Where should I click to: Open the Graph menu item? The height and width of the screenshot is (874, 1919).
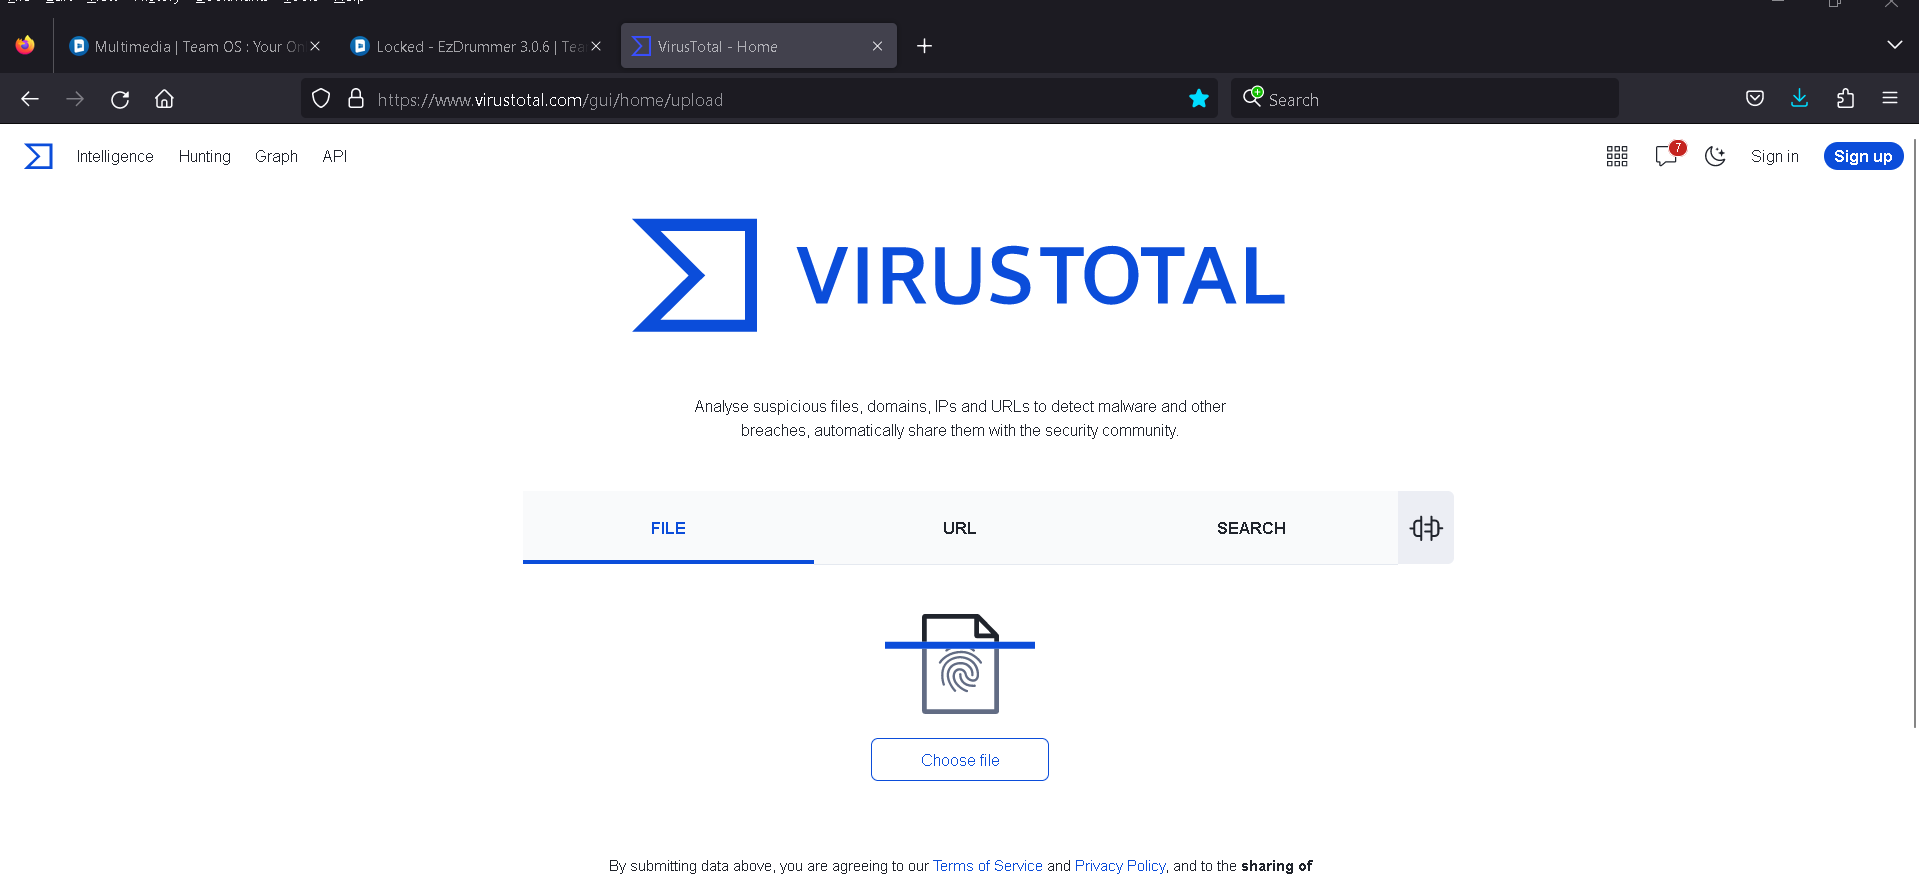(x=276, y=156)
